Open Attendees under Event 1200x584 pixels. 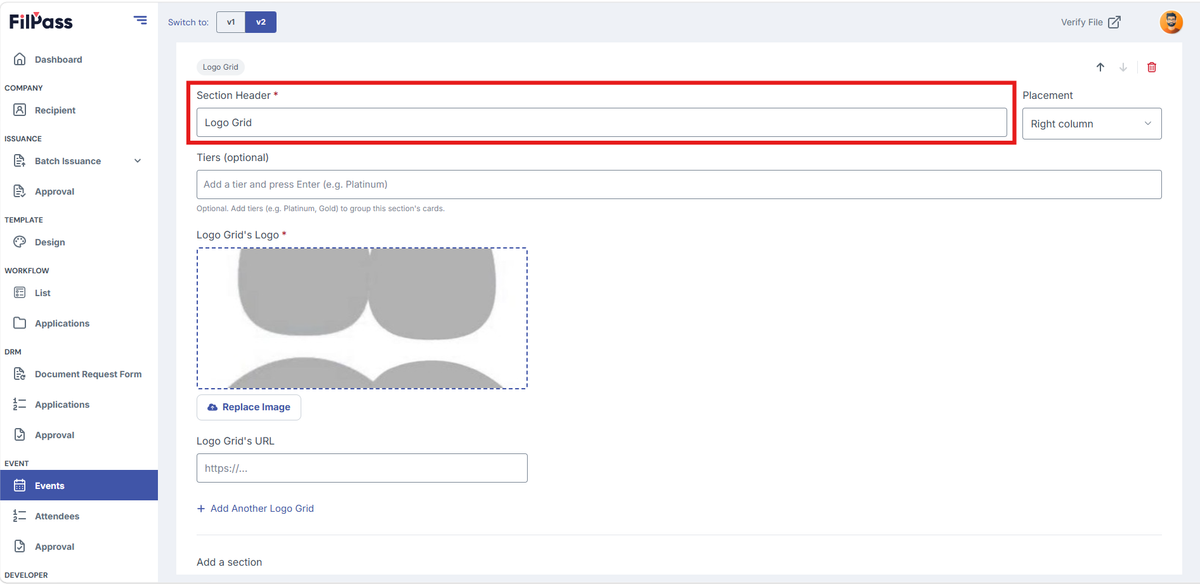click(79, 516)
